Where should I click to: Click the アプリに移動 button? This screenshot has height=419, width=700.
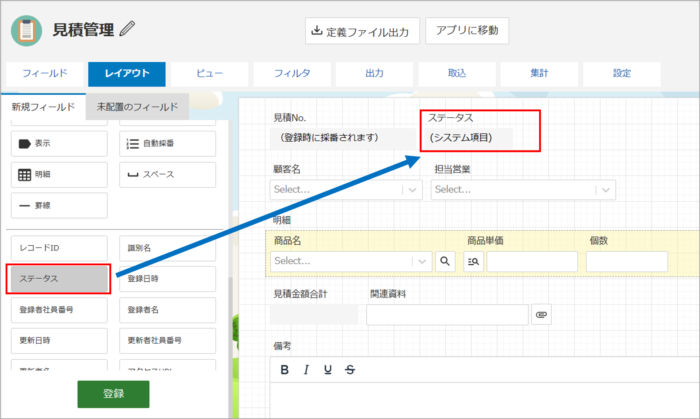pos(467,31)
